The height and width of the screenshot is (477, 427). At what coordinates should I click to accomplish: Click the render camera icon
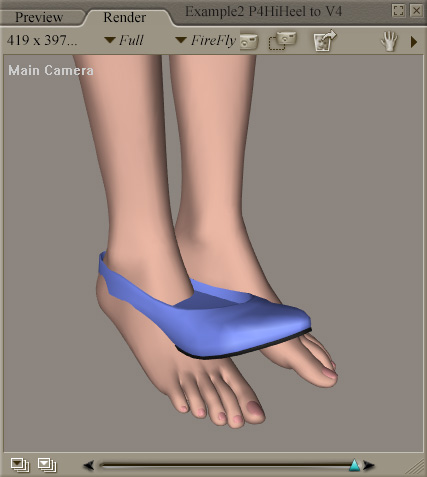[x=249, y=41]
